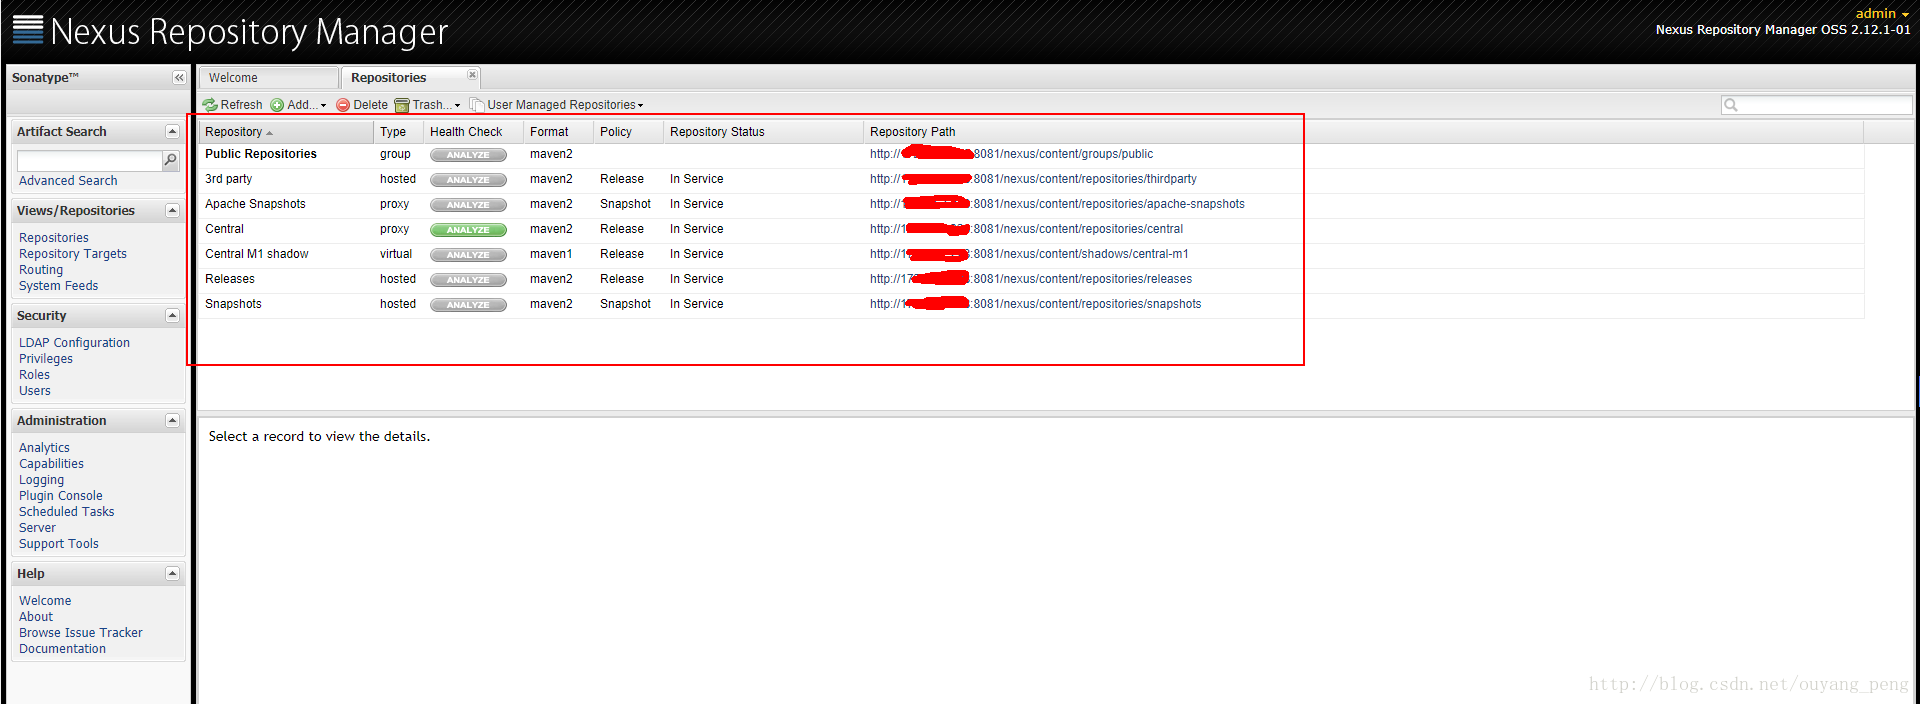
Task: Select the Repositories tab
Action: click(410, 78)
